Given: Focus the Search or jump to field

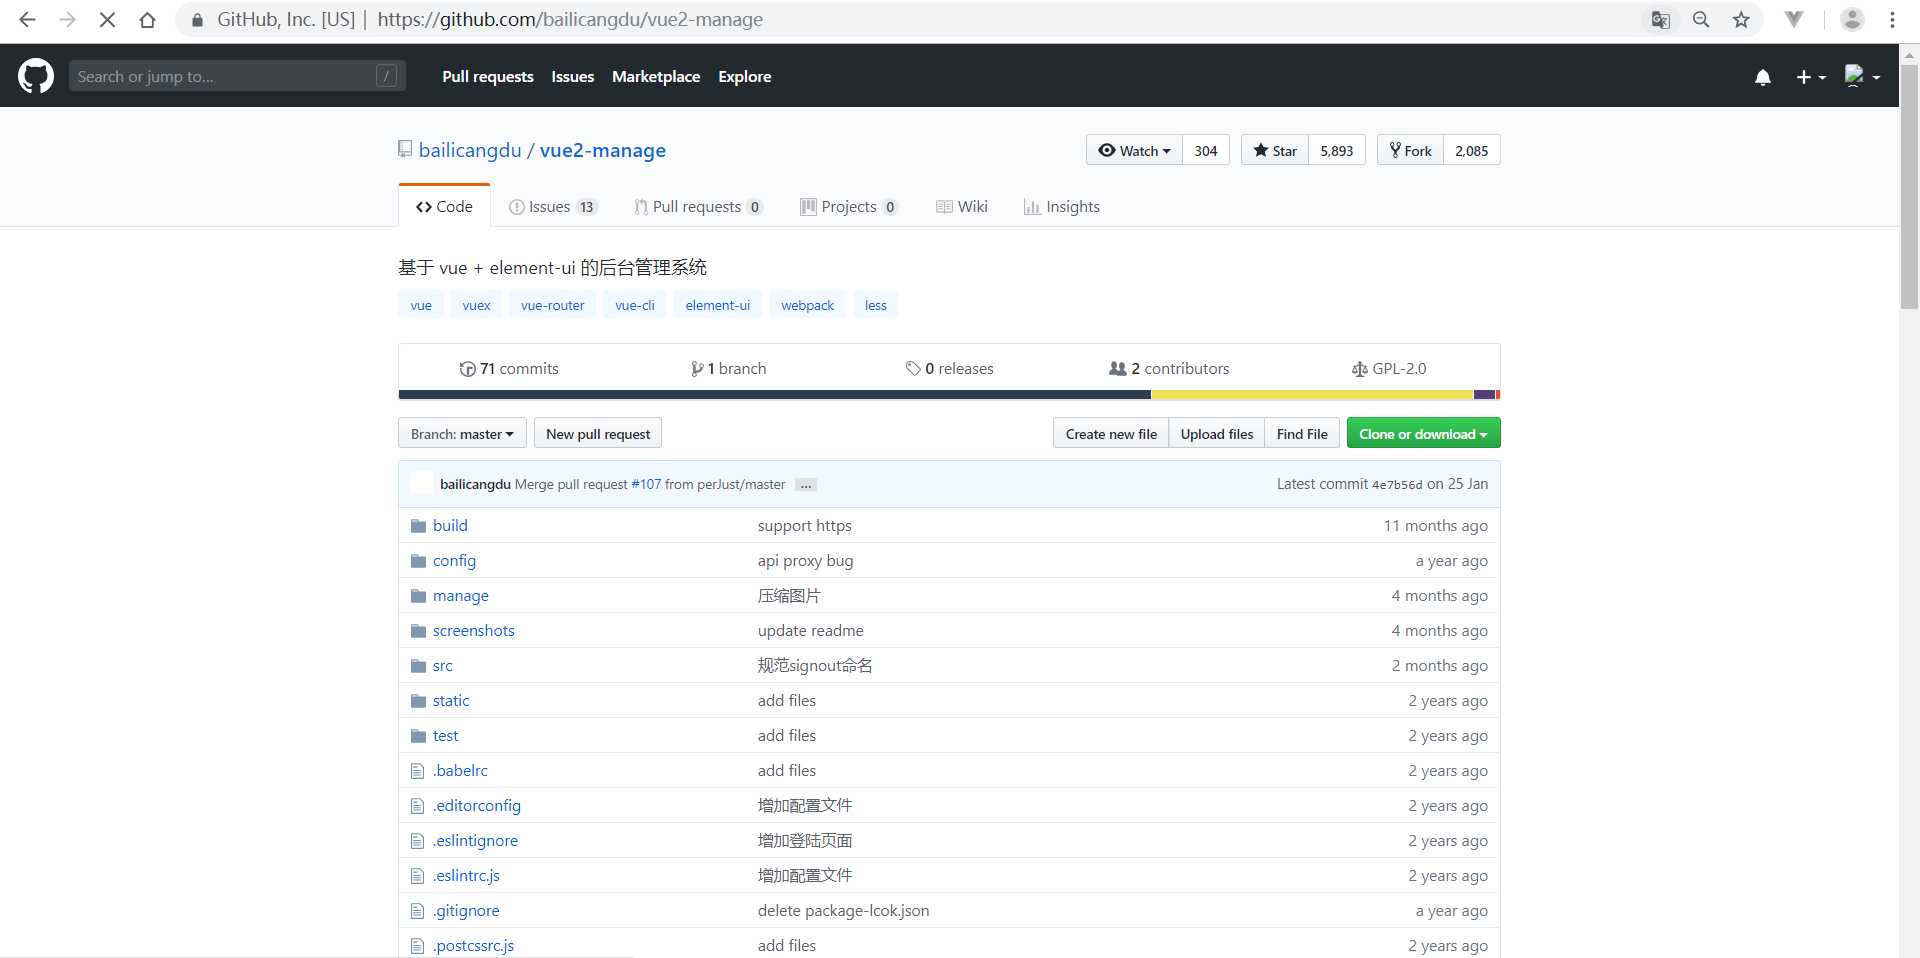Looking at the screenshot, I should tap(237, 76).
